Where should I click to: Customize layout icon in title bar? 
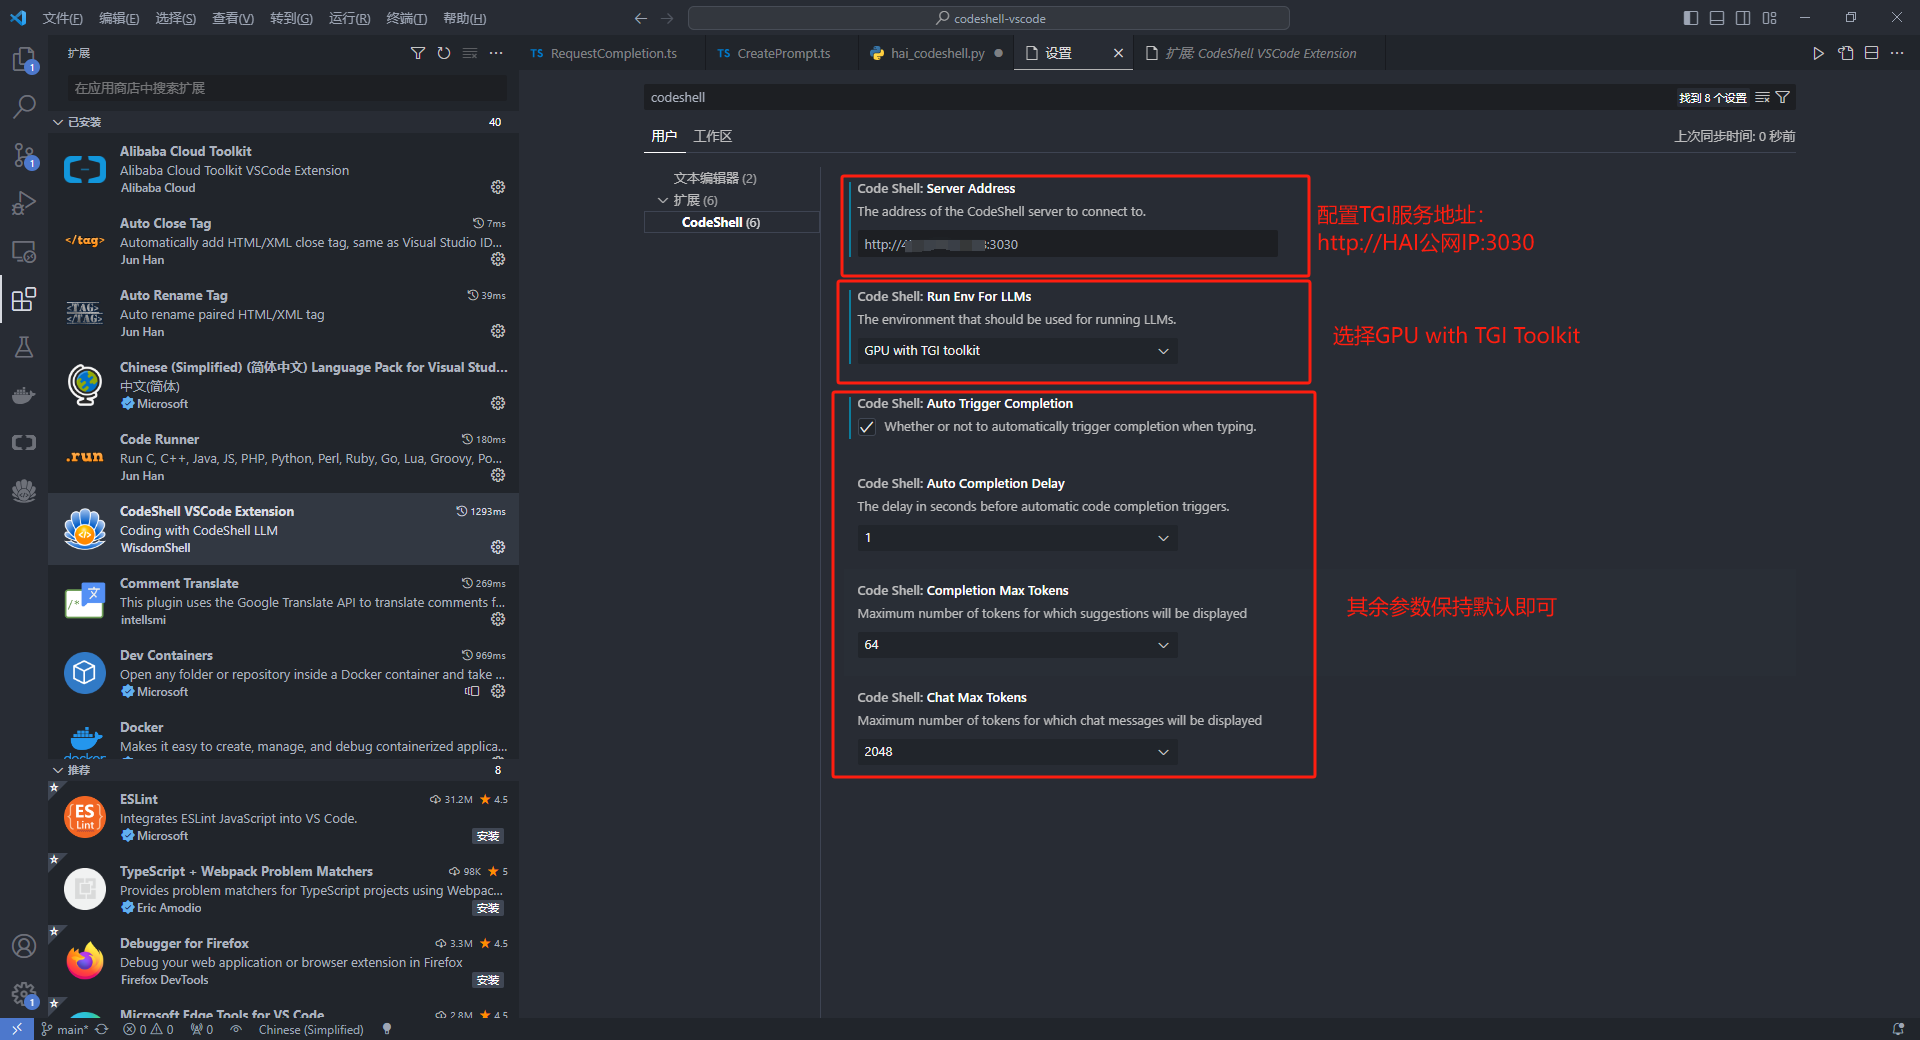1770,18
